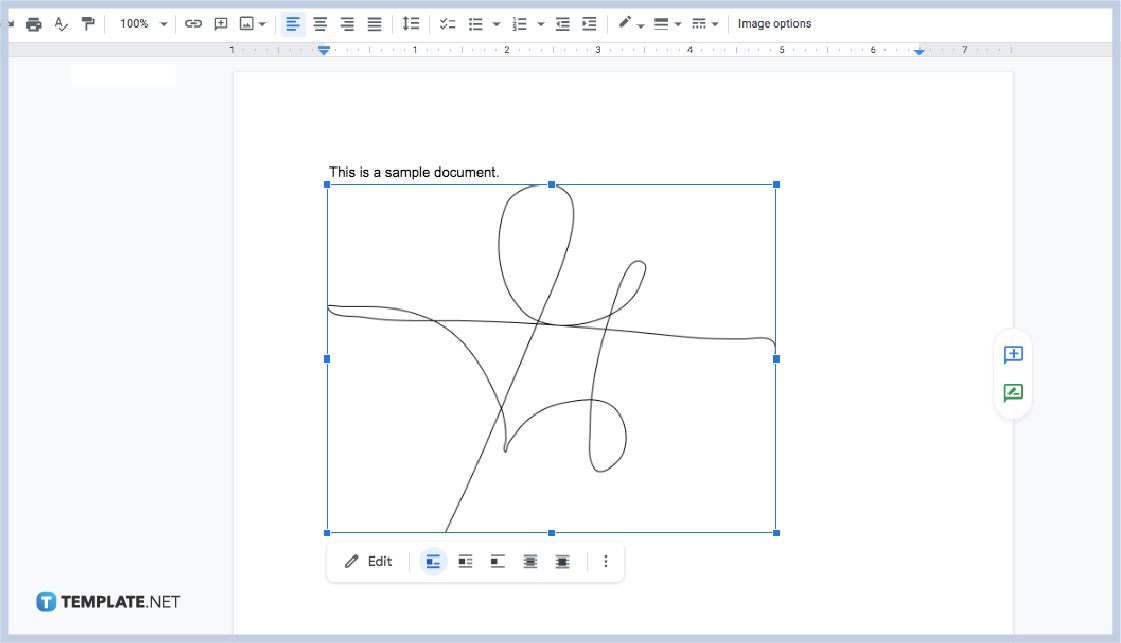Click the Edit button on the image toolbar
The width and height of the screenshot is (1121, 643).
368,561
